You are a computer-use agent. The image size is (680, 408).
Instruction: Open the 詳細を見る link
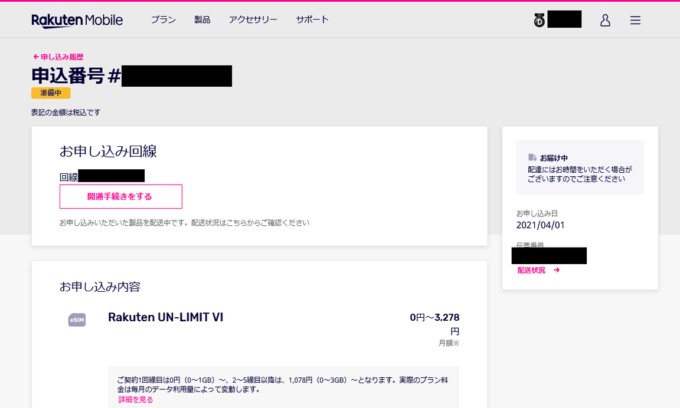pyautogui.click(x=136, y=399)
